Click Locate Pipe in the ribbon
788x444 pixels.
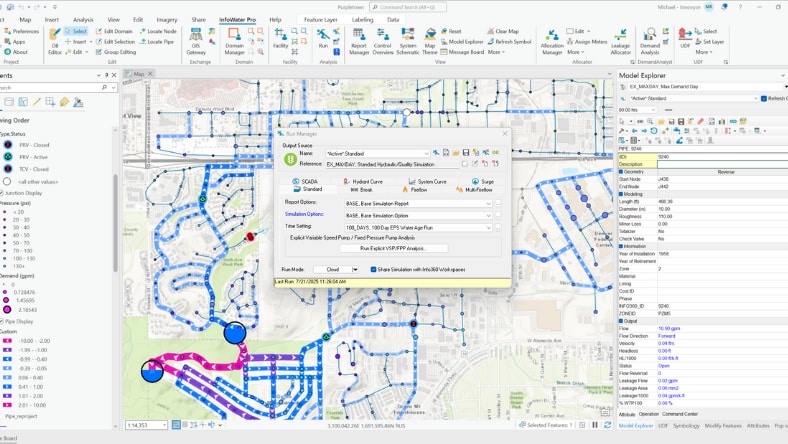(156, 42)
